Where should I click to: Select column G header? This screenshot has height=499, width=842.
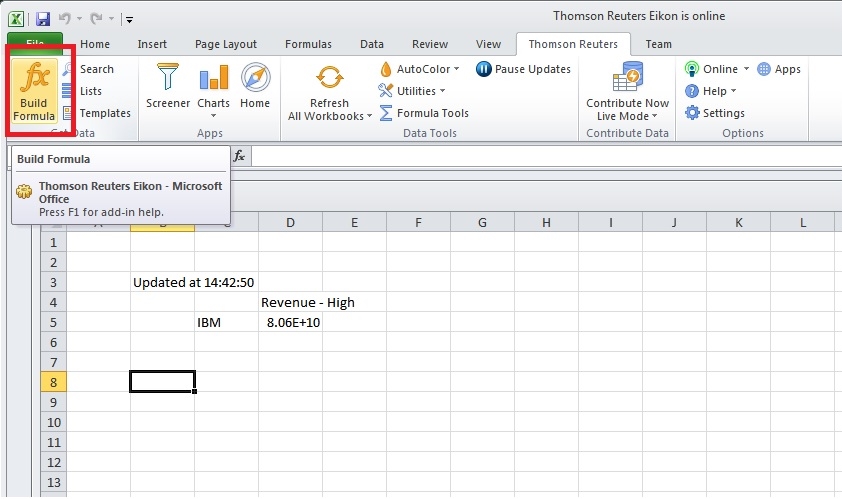tap(482, 222)
